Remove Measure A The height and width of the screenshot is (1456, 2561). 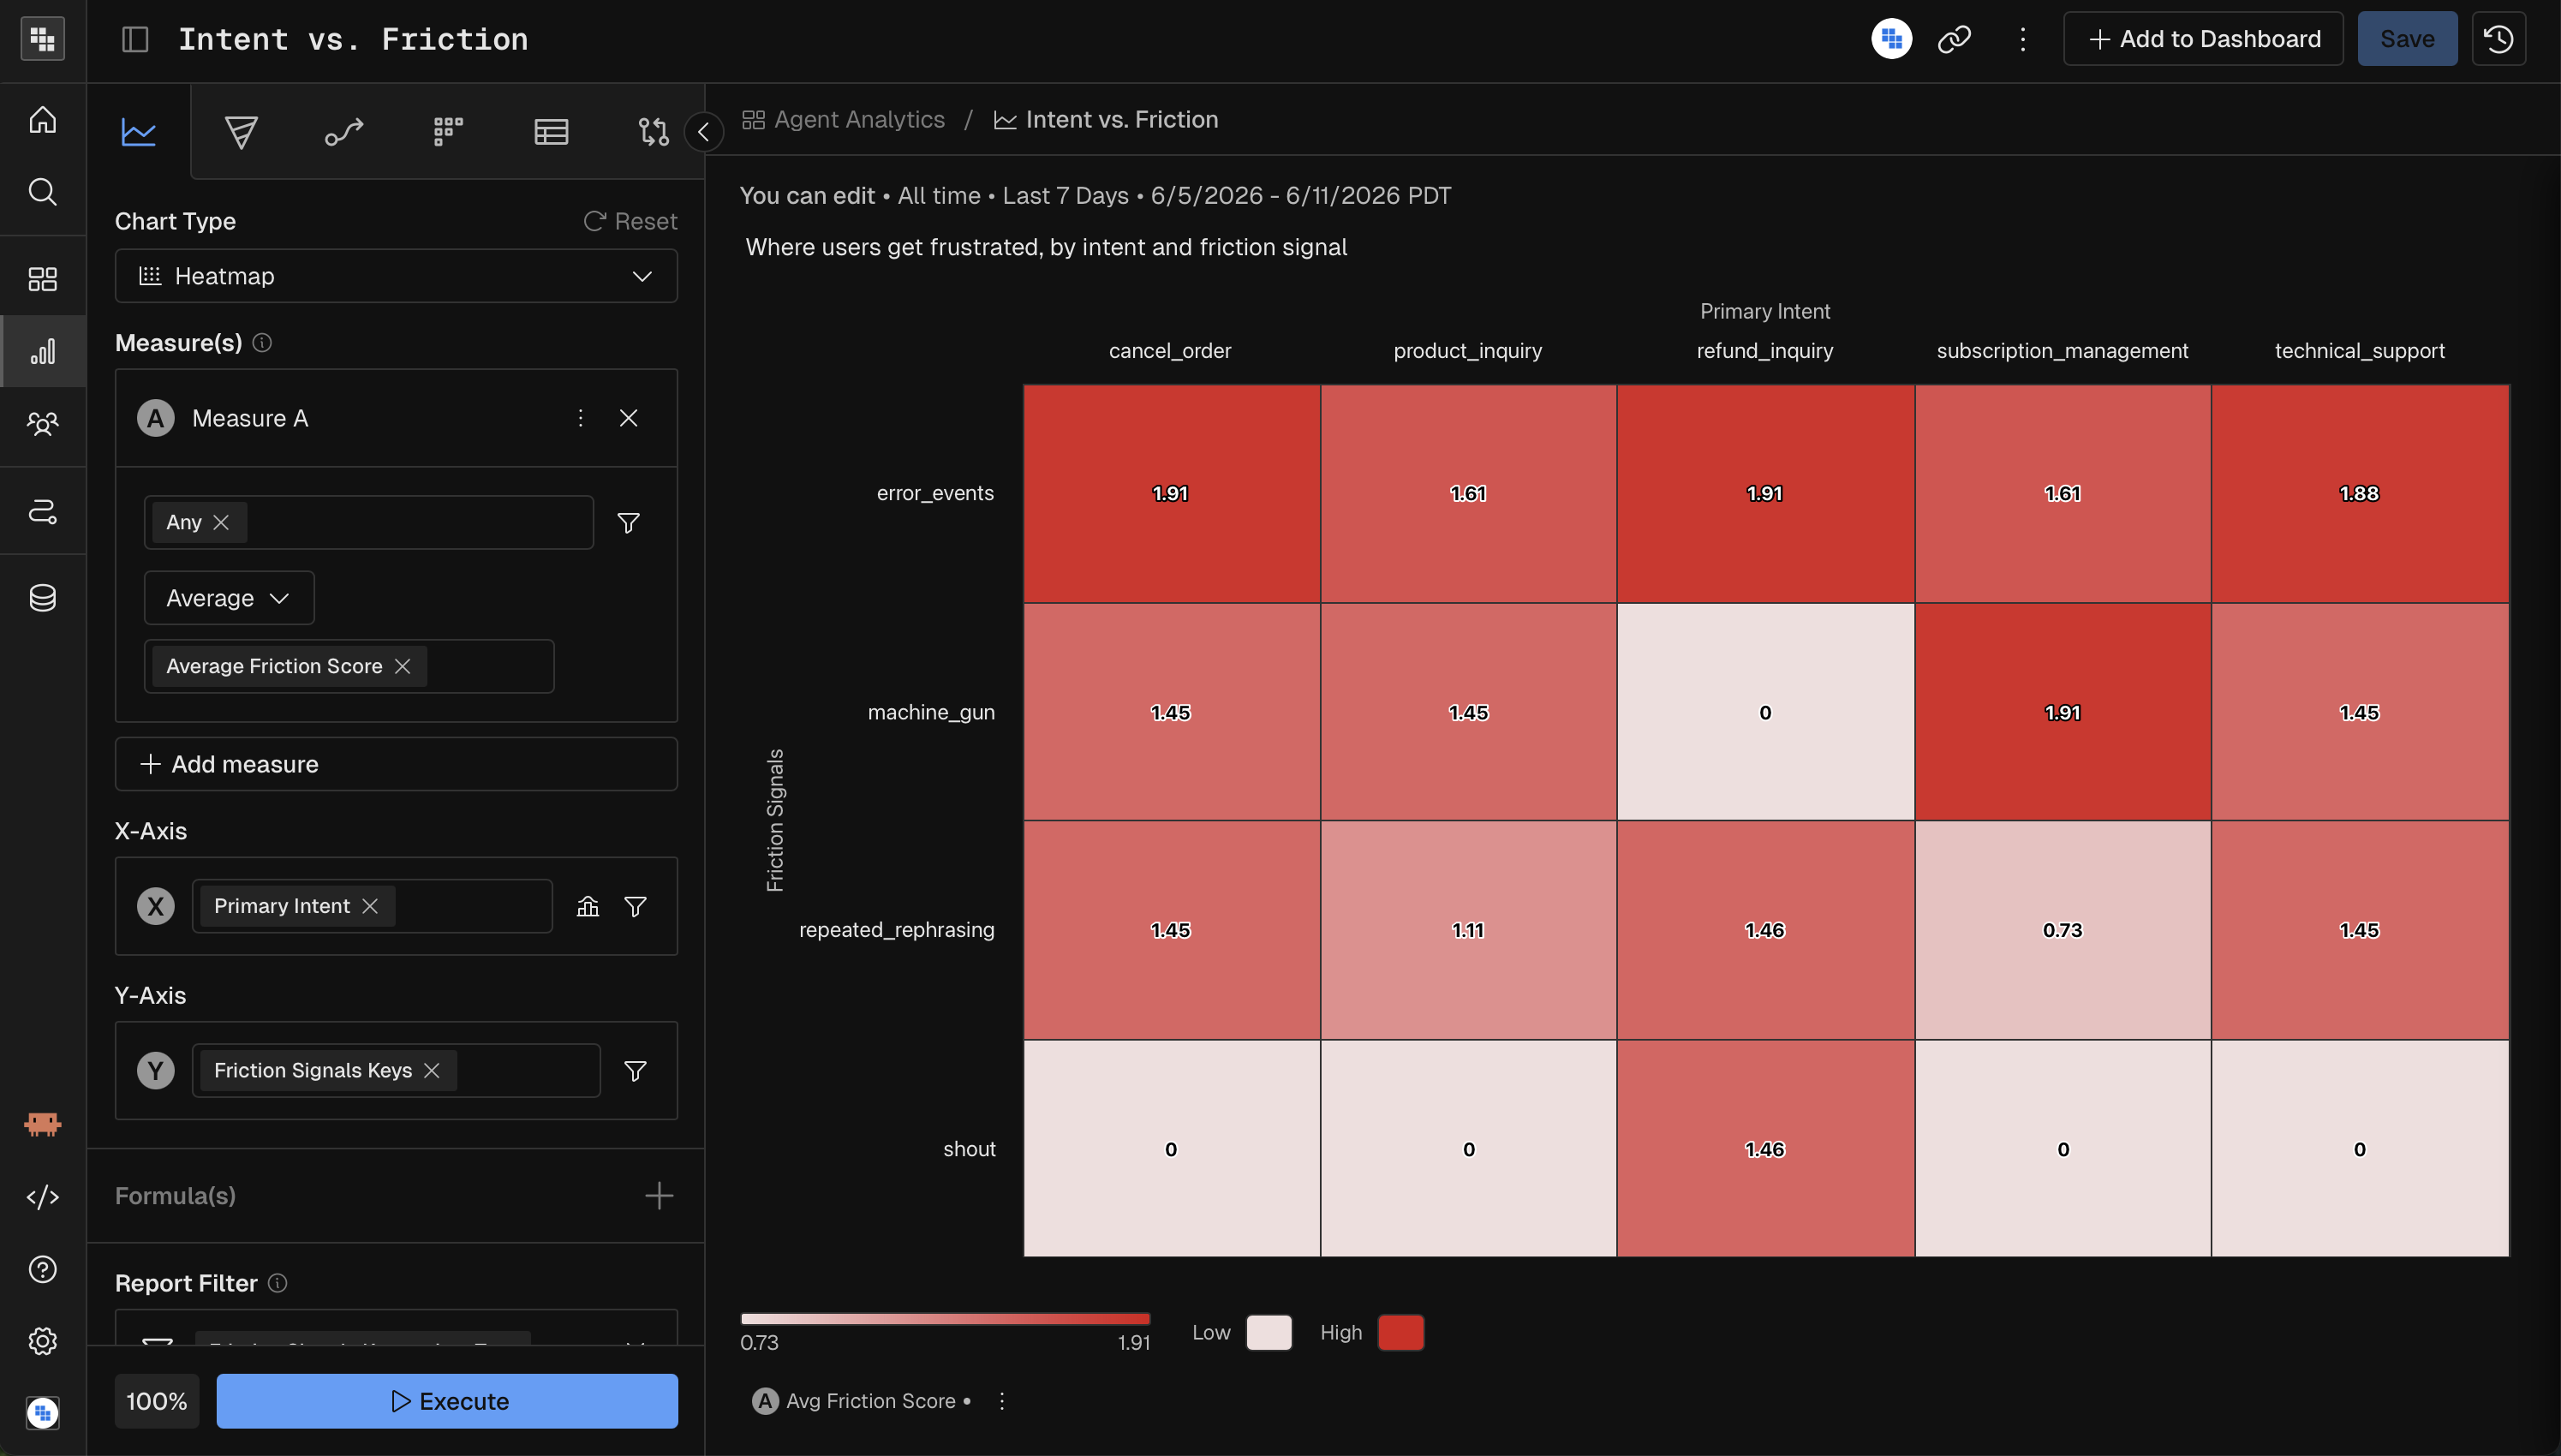point(628,418)
